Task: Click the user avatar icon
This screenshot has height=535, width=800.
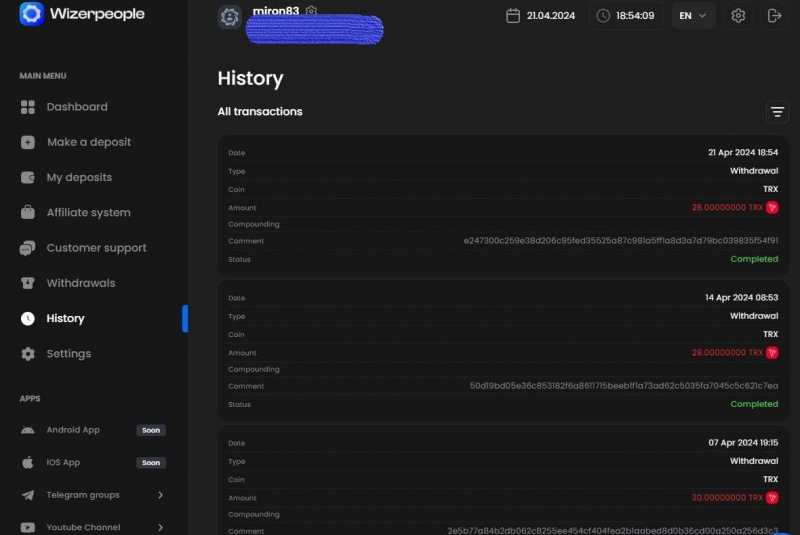Action: pos(230,16)
